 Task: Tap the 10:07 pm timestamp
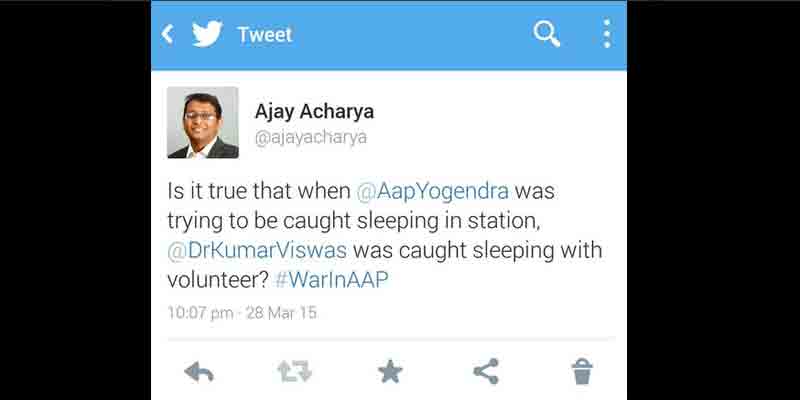point(201,313)
